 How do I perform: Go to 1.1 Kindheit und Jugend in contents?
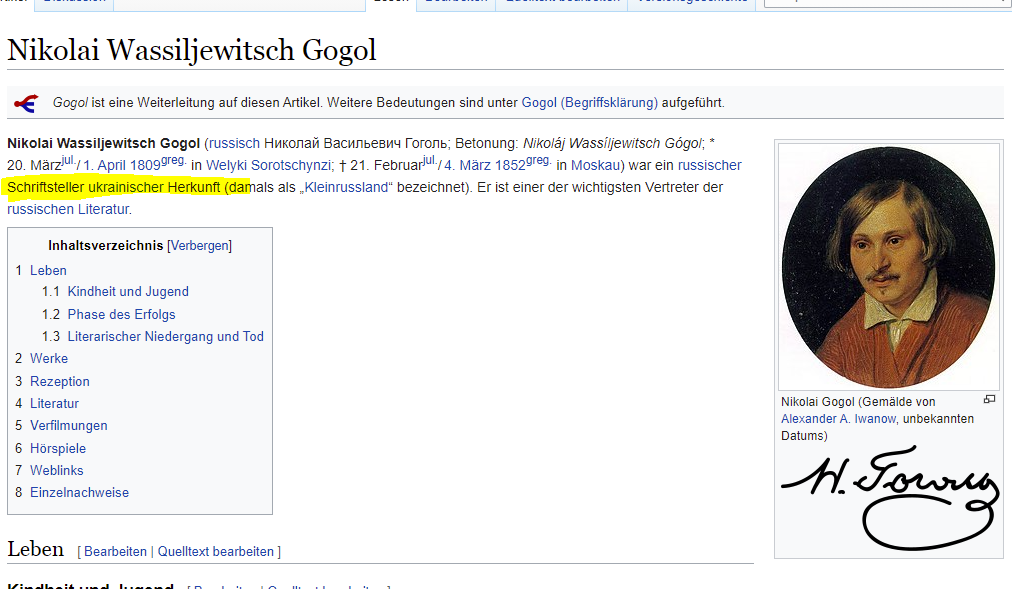coord(128,292)
